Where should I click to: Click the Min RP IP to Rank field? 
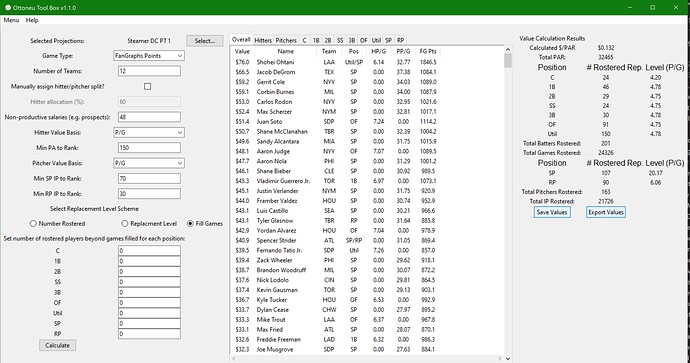click(x=149, y=194)
